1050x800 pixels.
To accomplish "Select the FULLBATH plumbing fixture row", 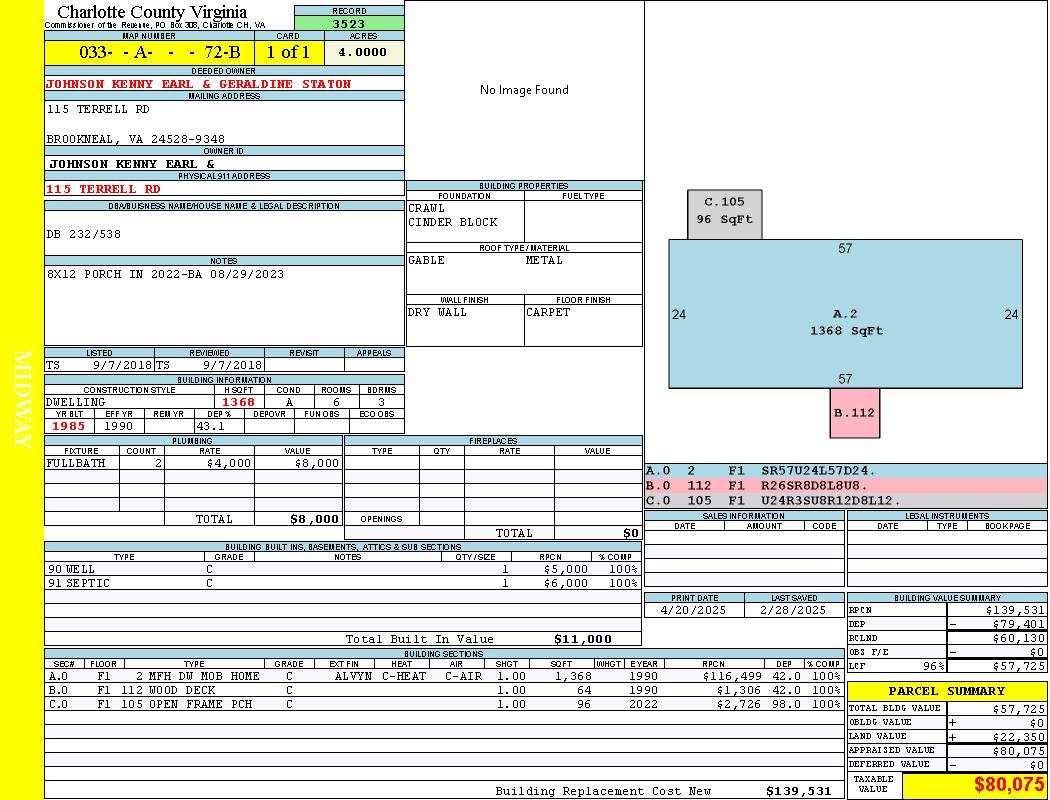I will click(193, 464).
